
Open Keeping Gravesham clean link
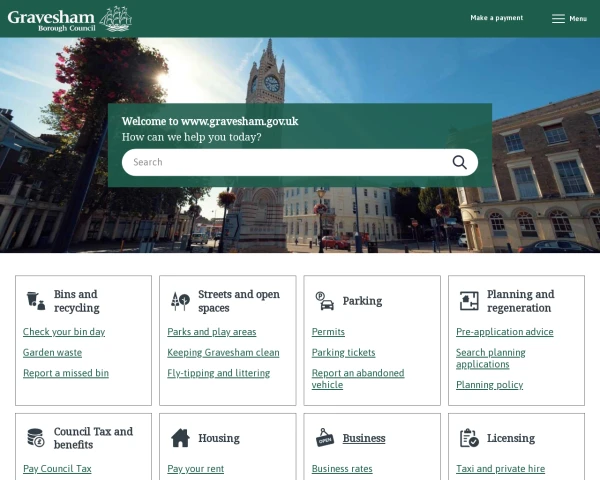223,353
